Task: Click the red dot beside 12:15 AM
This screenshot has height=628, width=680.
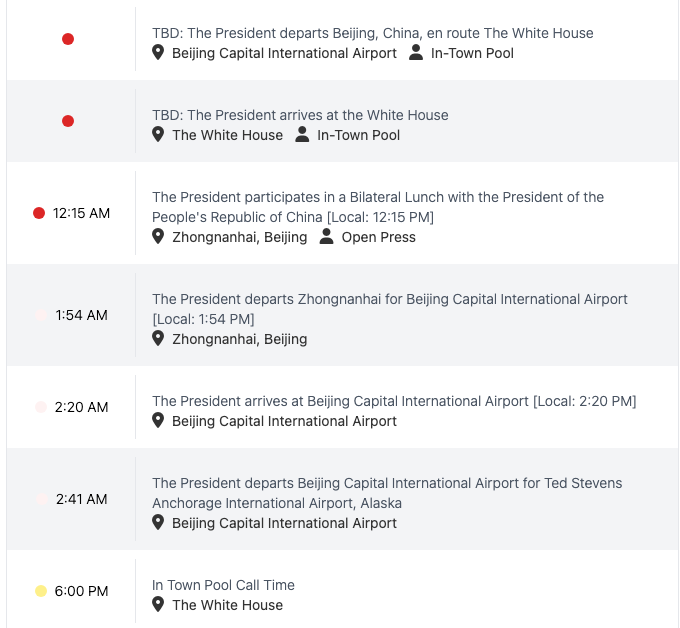Action: tap(39, 213)
